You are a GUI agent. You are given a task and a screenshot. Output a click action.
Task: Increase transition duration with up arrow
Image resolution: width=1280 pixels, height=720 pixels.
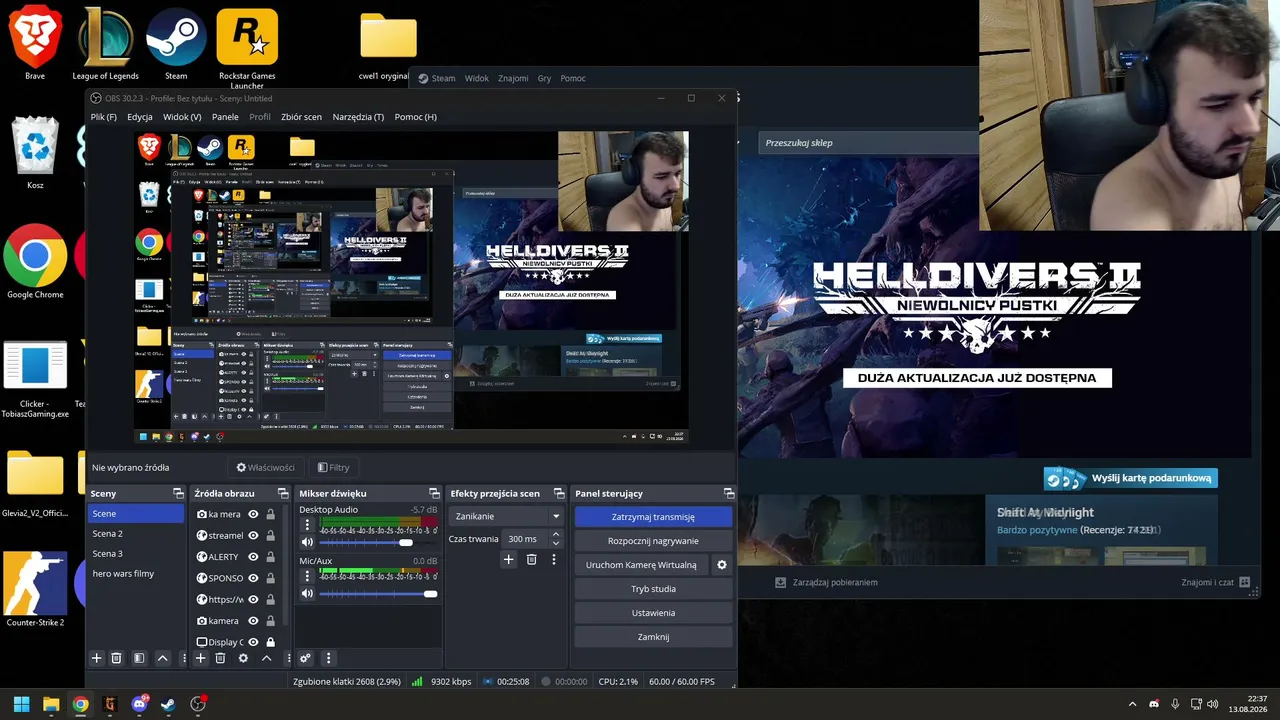556,534
